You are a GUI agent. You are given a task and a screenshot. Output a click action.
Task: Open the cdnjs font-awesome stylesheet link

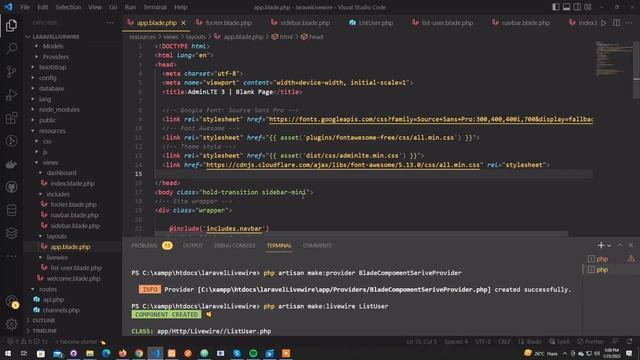(x=343, y=165)
